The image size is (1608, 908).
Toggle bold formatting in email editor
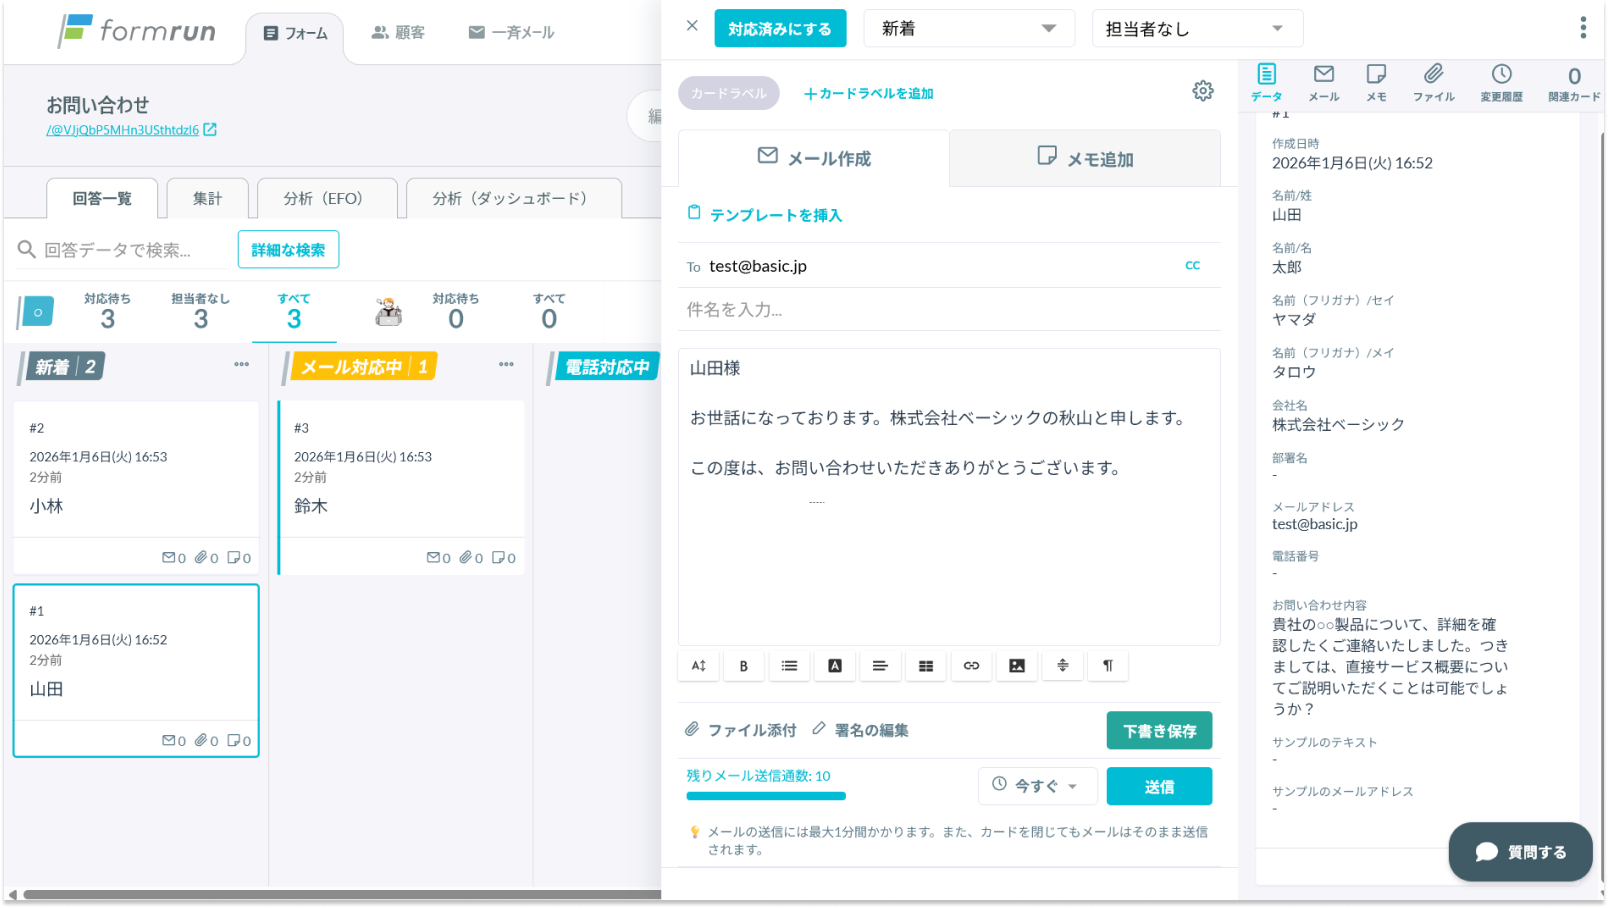click(743, 666)
